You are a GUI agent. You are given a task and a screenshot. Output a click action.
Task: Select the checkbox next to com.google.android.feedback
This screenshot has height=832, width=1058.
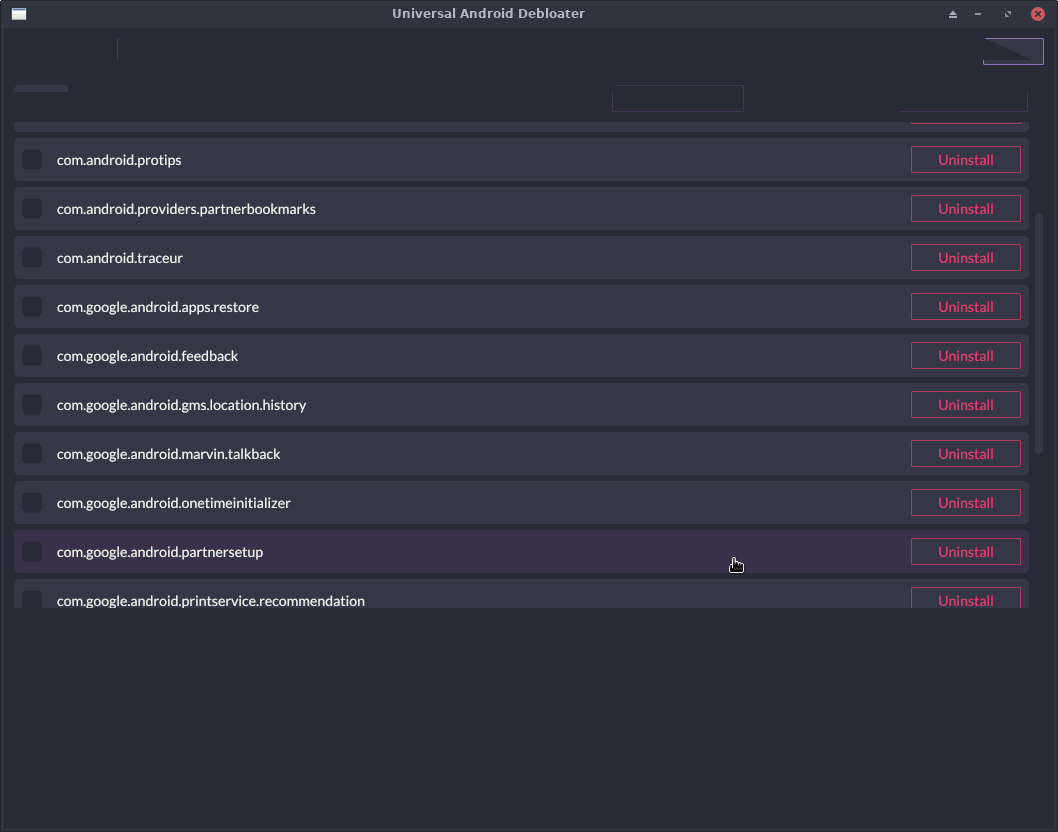(x=31, y=355)
